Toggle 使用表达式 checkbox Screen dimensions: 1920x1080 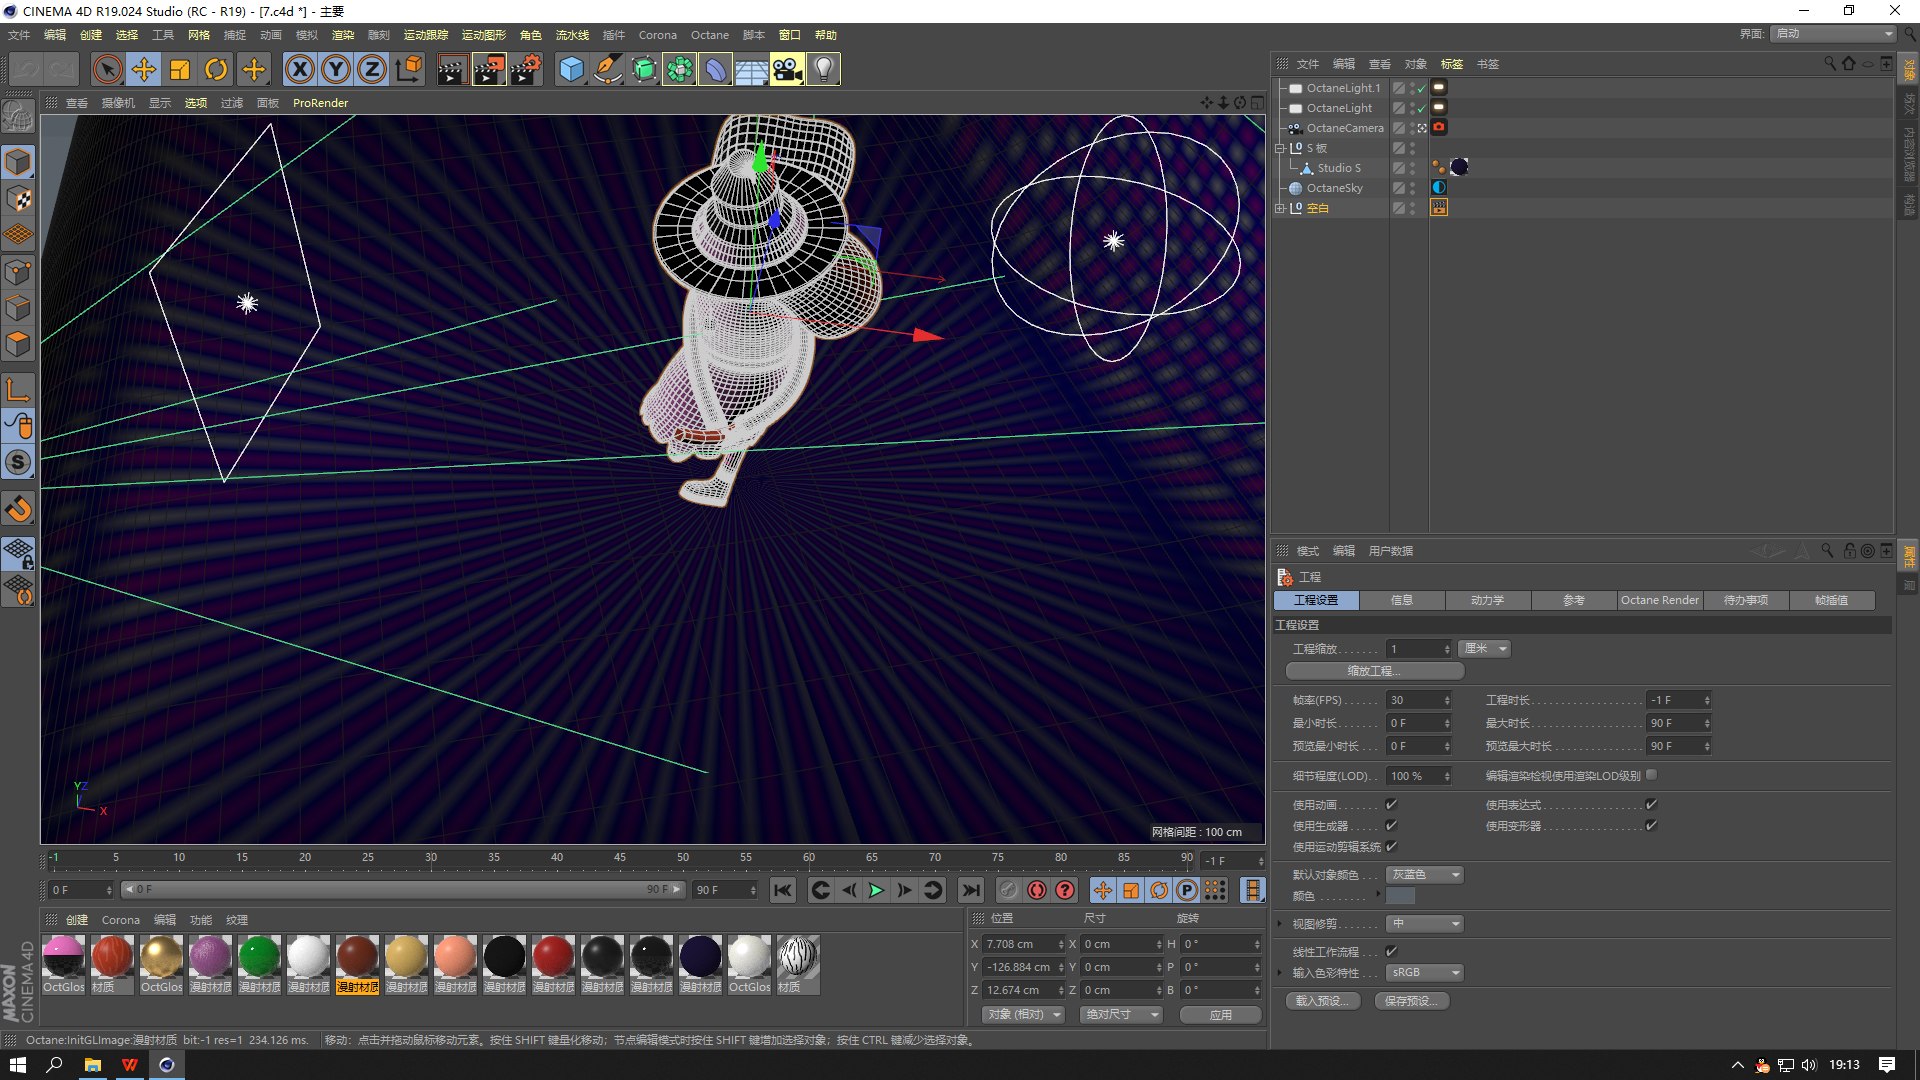[1651, 805]
